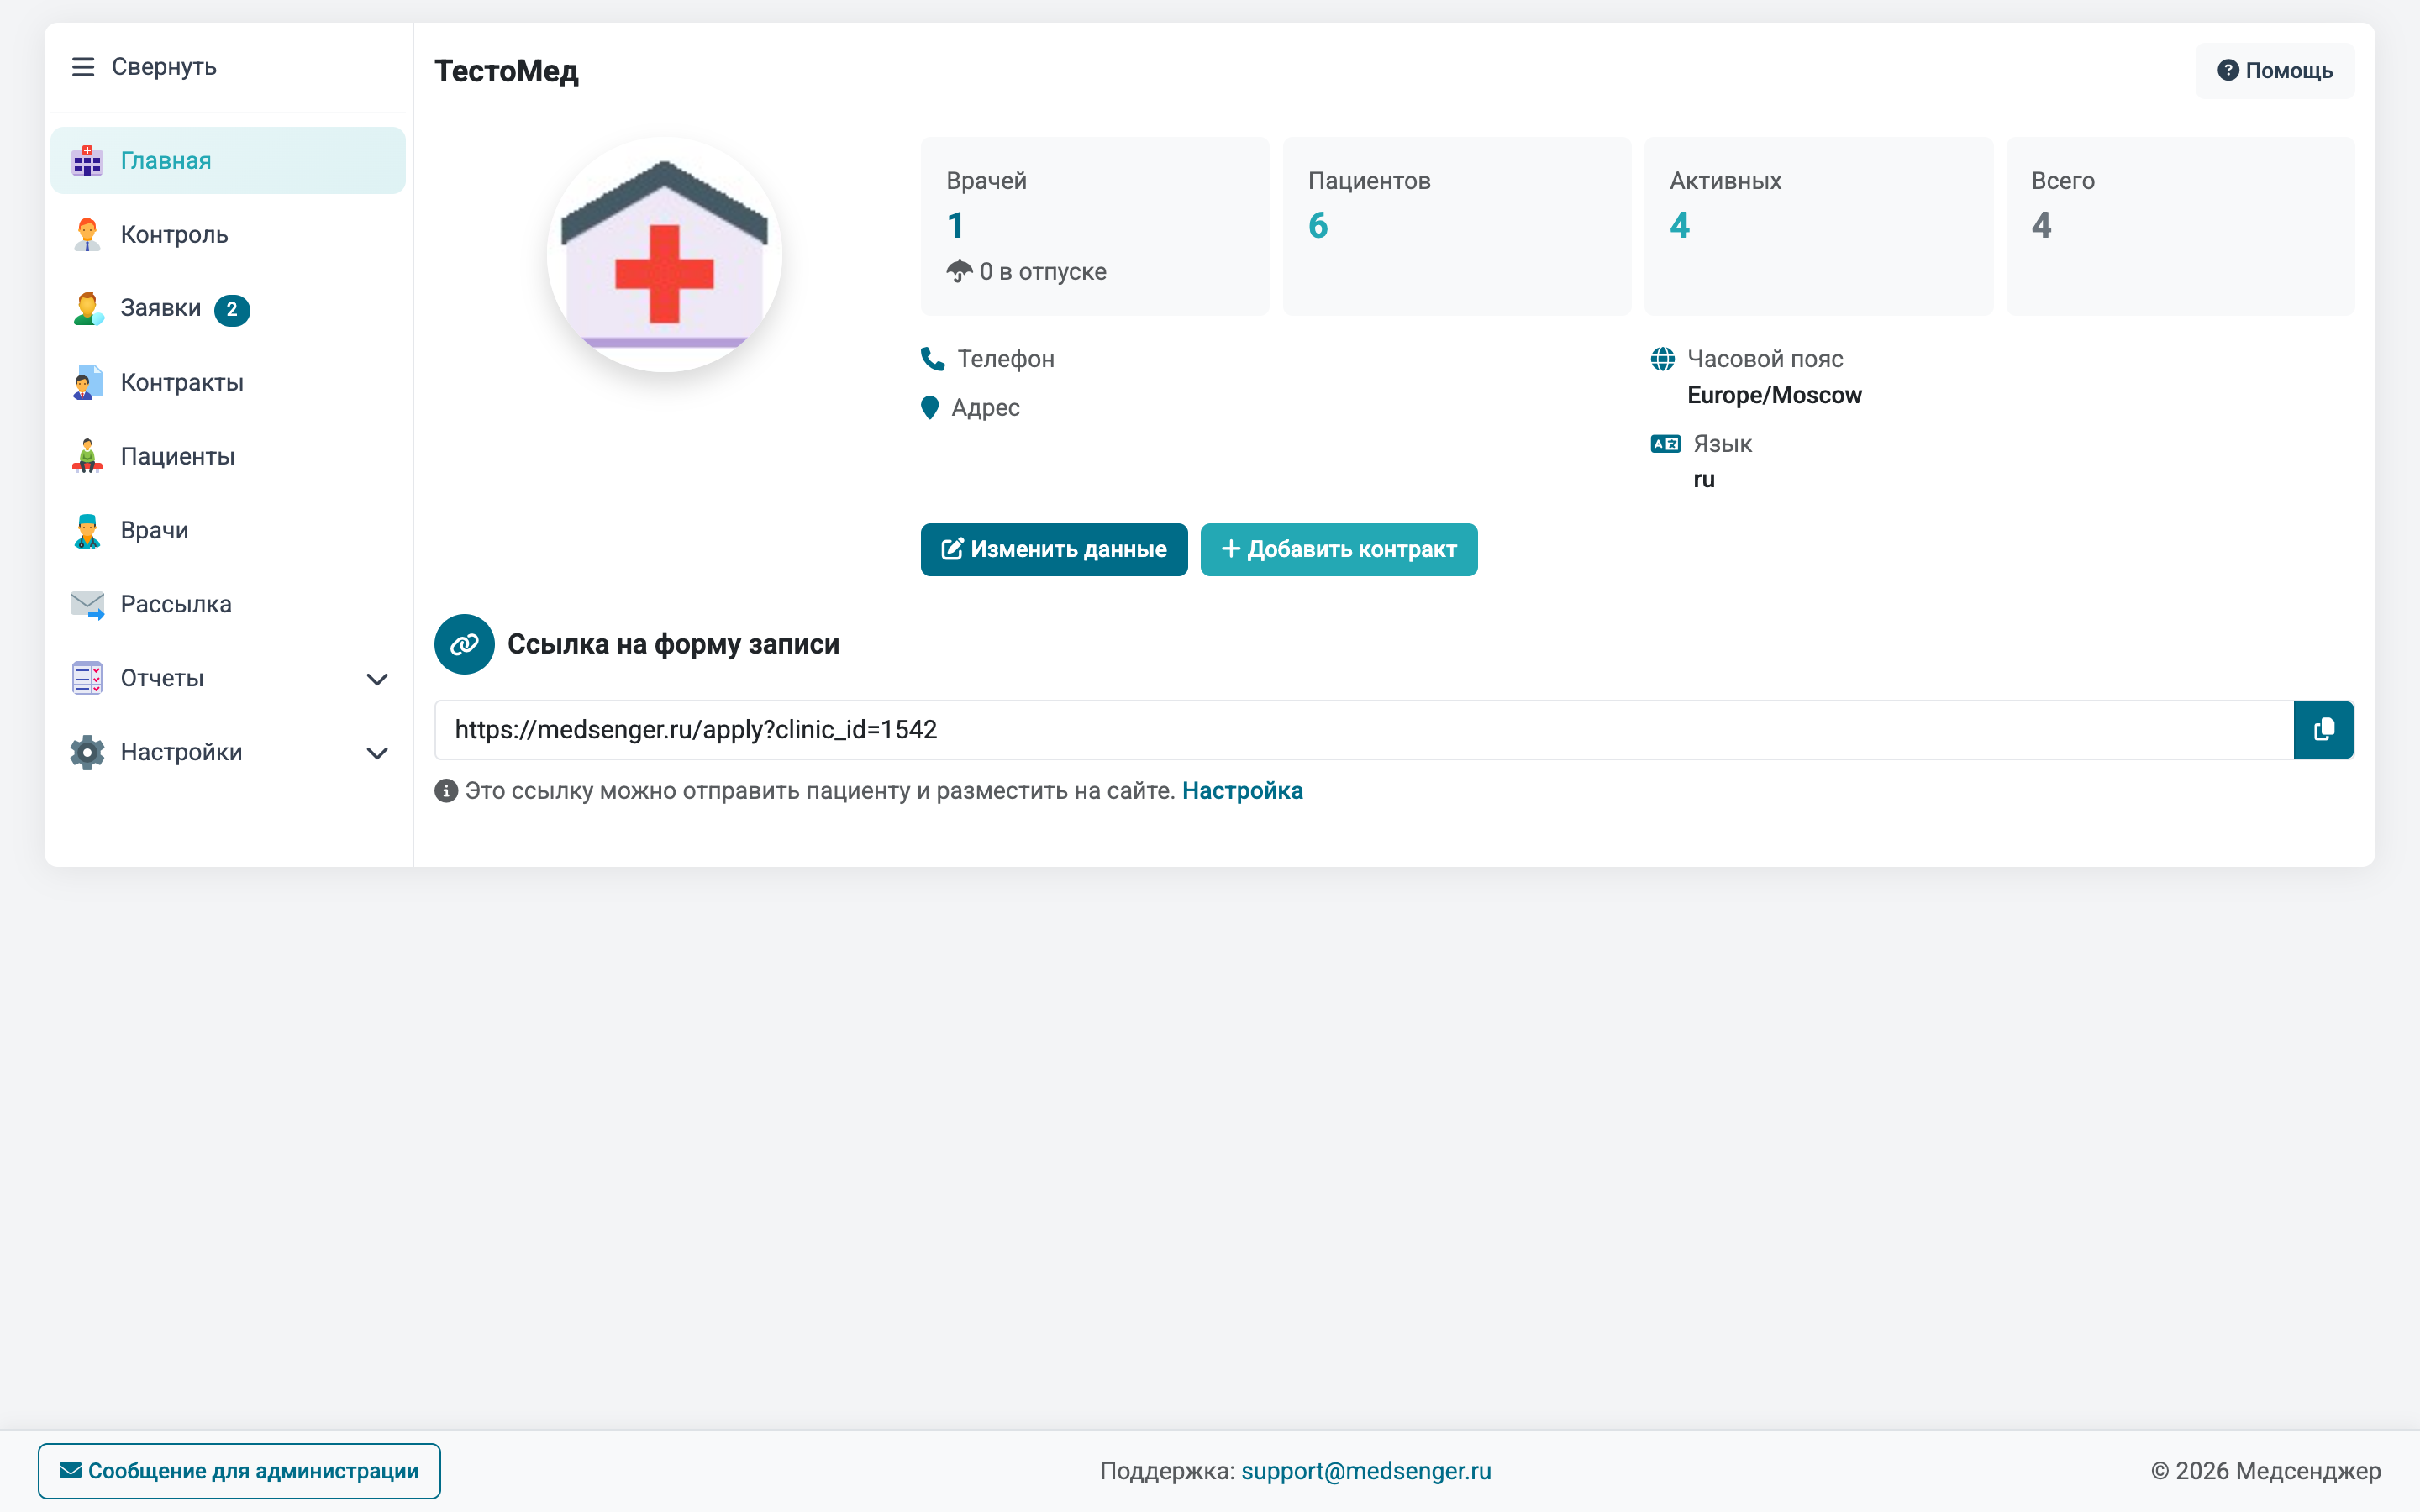Click the umbrella vacation icon
The height and width of the screenshot is (1512, 2420).
(959, 271)
